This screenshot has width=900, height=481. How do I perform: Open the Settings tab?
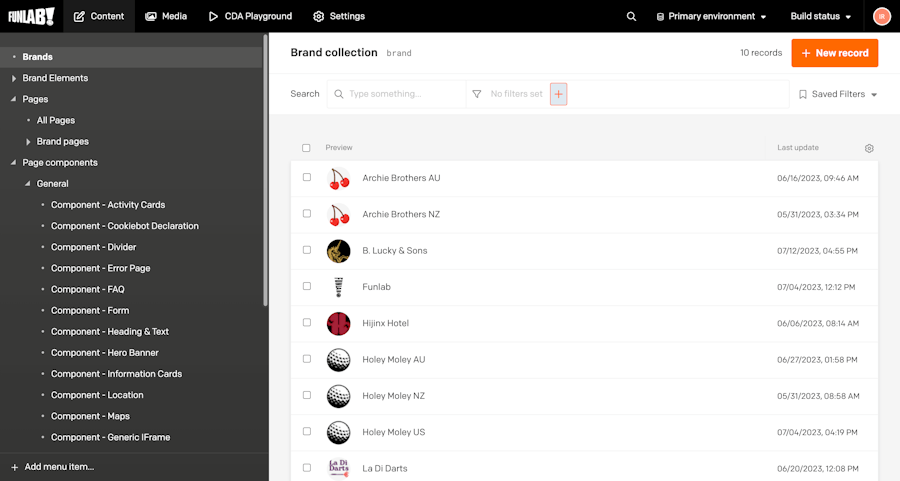pos(339,17)
